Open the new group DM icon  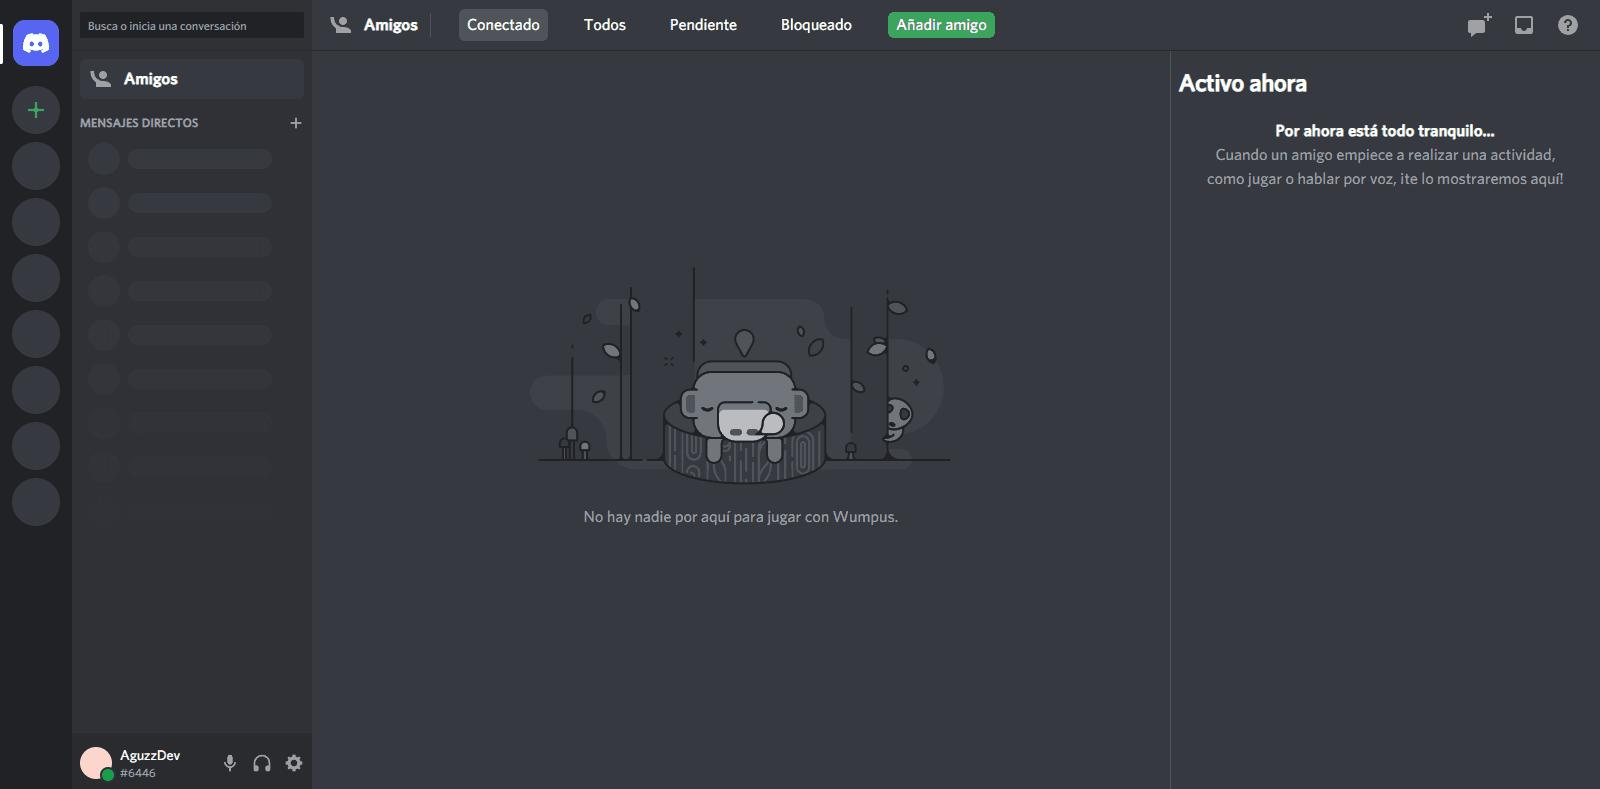click(1478, 25)
